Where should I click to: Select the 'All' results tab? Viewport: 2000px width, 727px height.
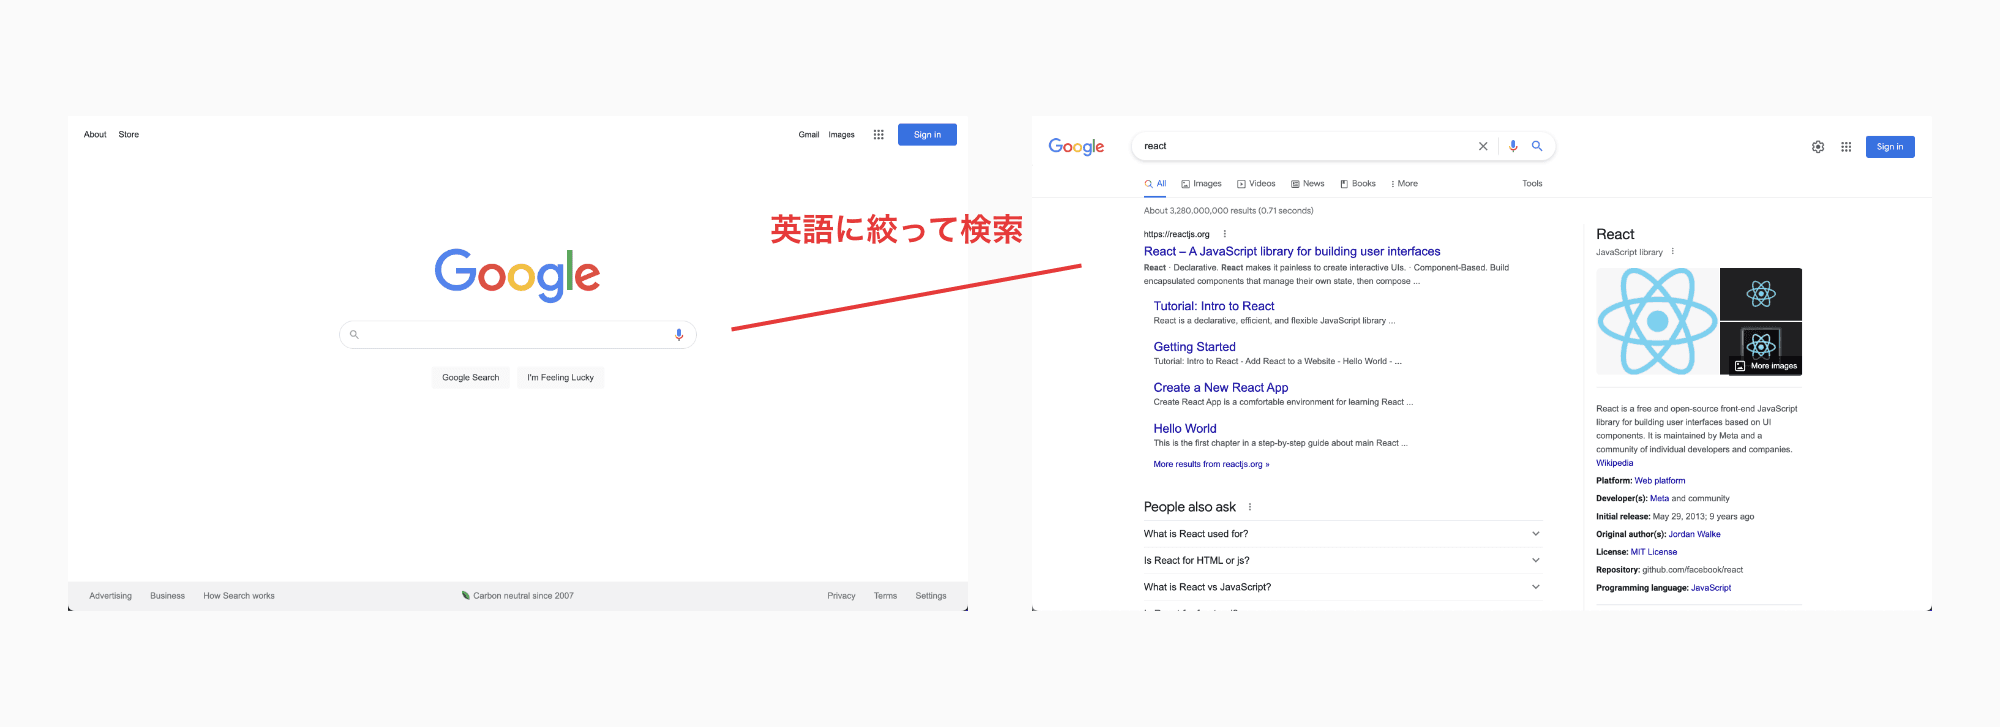tap(1155, 184)
